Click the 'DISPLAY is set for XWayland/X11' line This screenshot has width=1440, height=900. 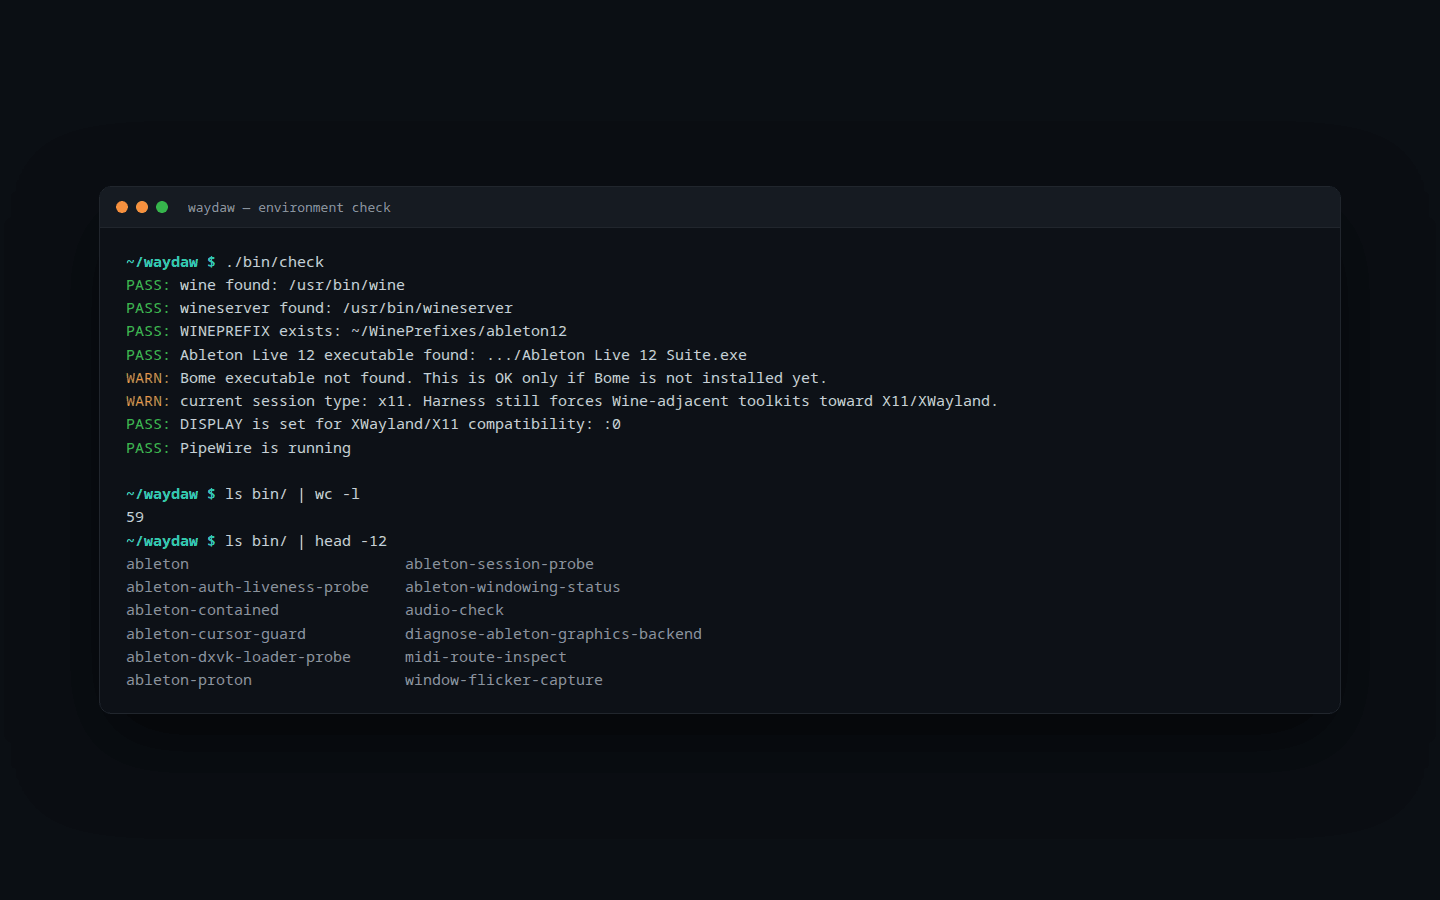373,424
